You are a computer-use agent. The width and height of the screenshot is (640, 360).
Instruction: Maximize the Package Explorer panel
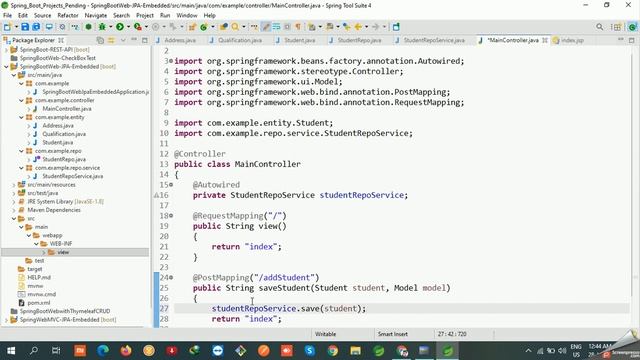point(144,40)
